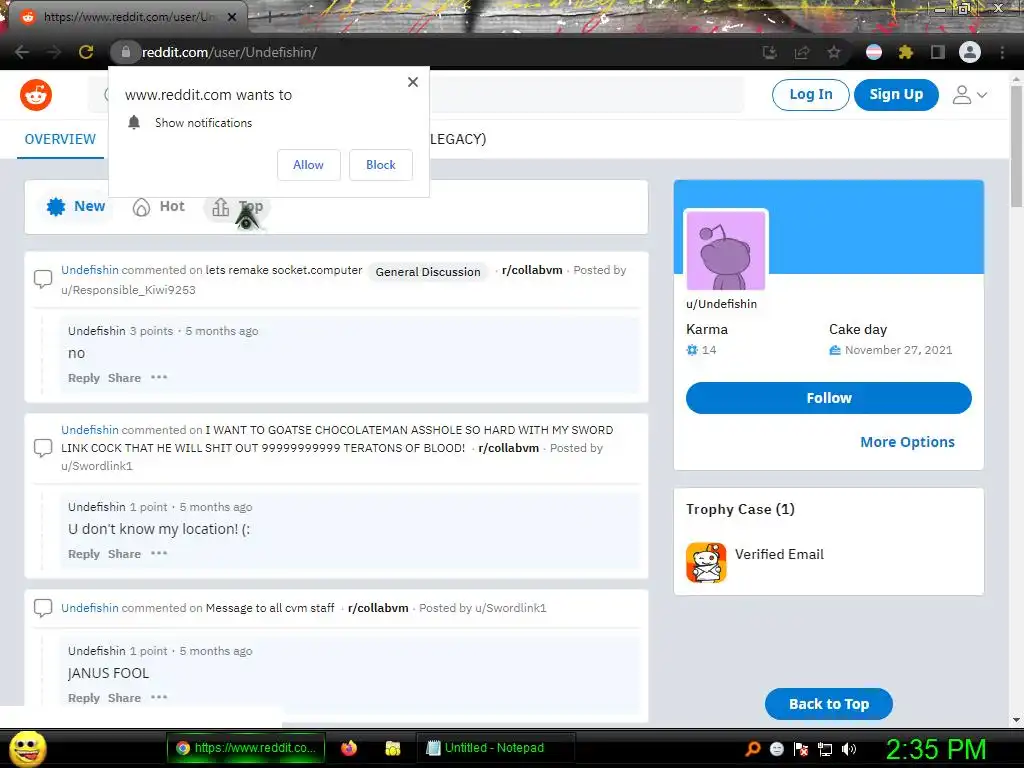Viewport: 1024px width, 768px height.
Task: Expand the user account dropdown
Action: [970, 95]
